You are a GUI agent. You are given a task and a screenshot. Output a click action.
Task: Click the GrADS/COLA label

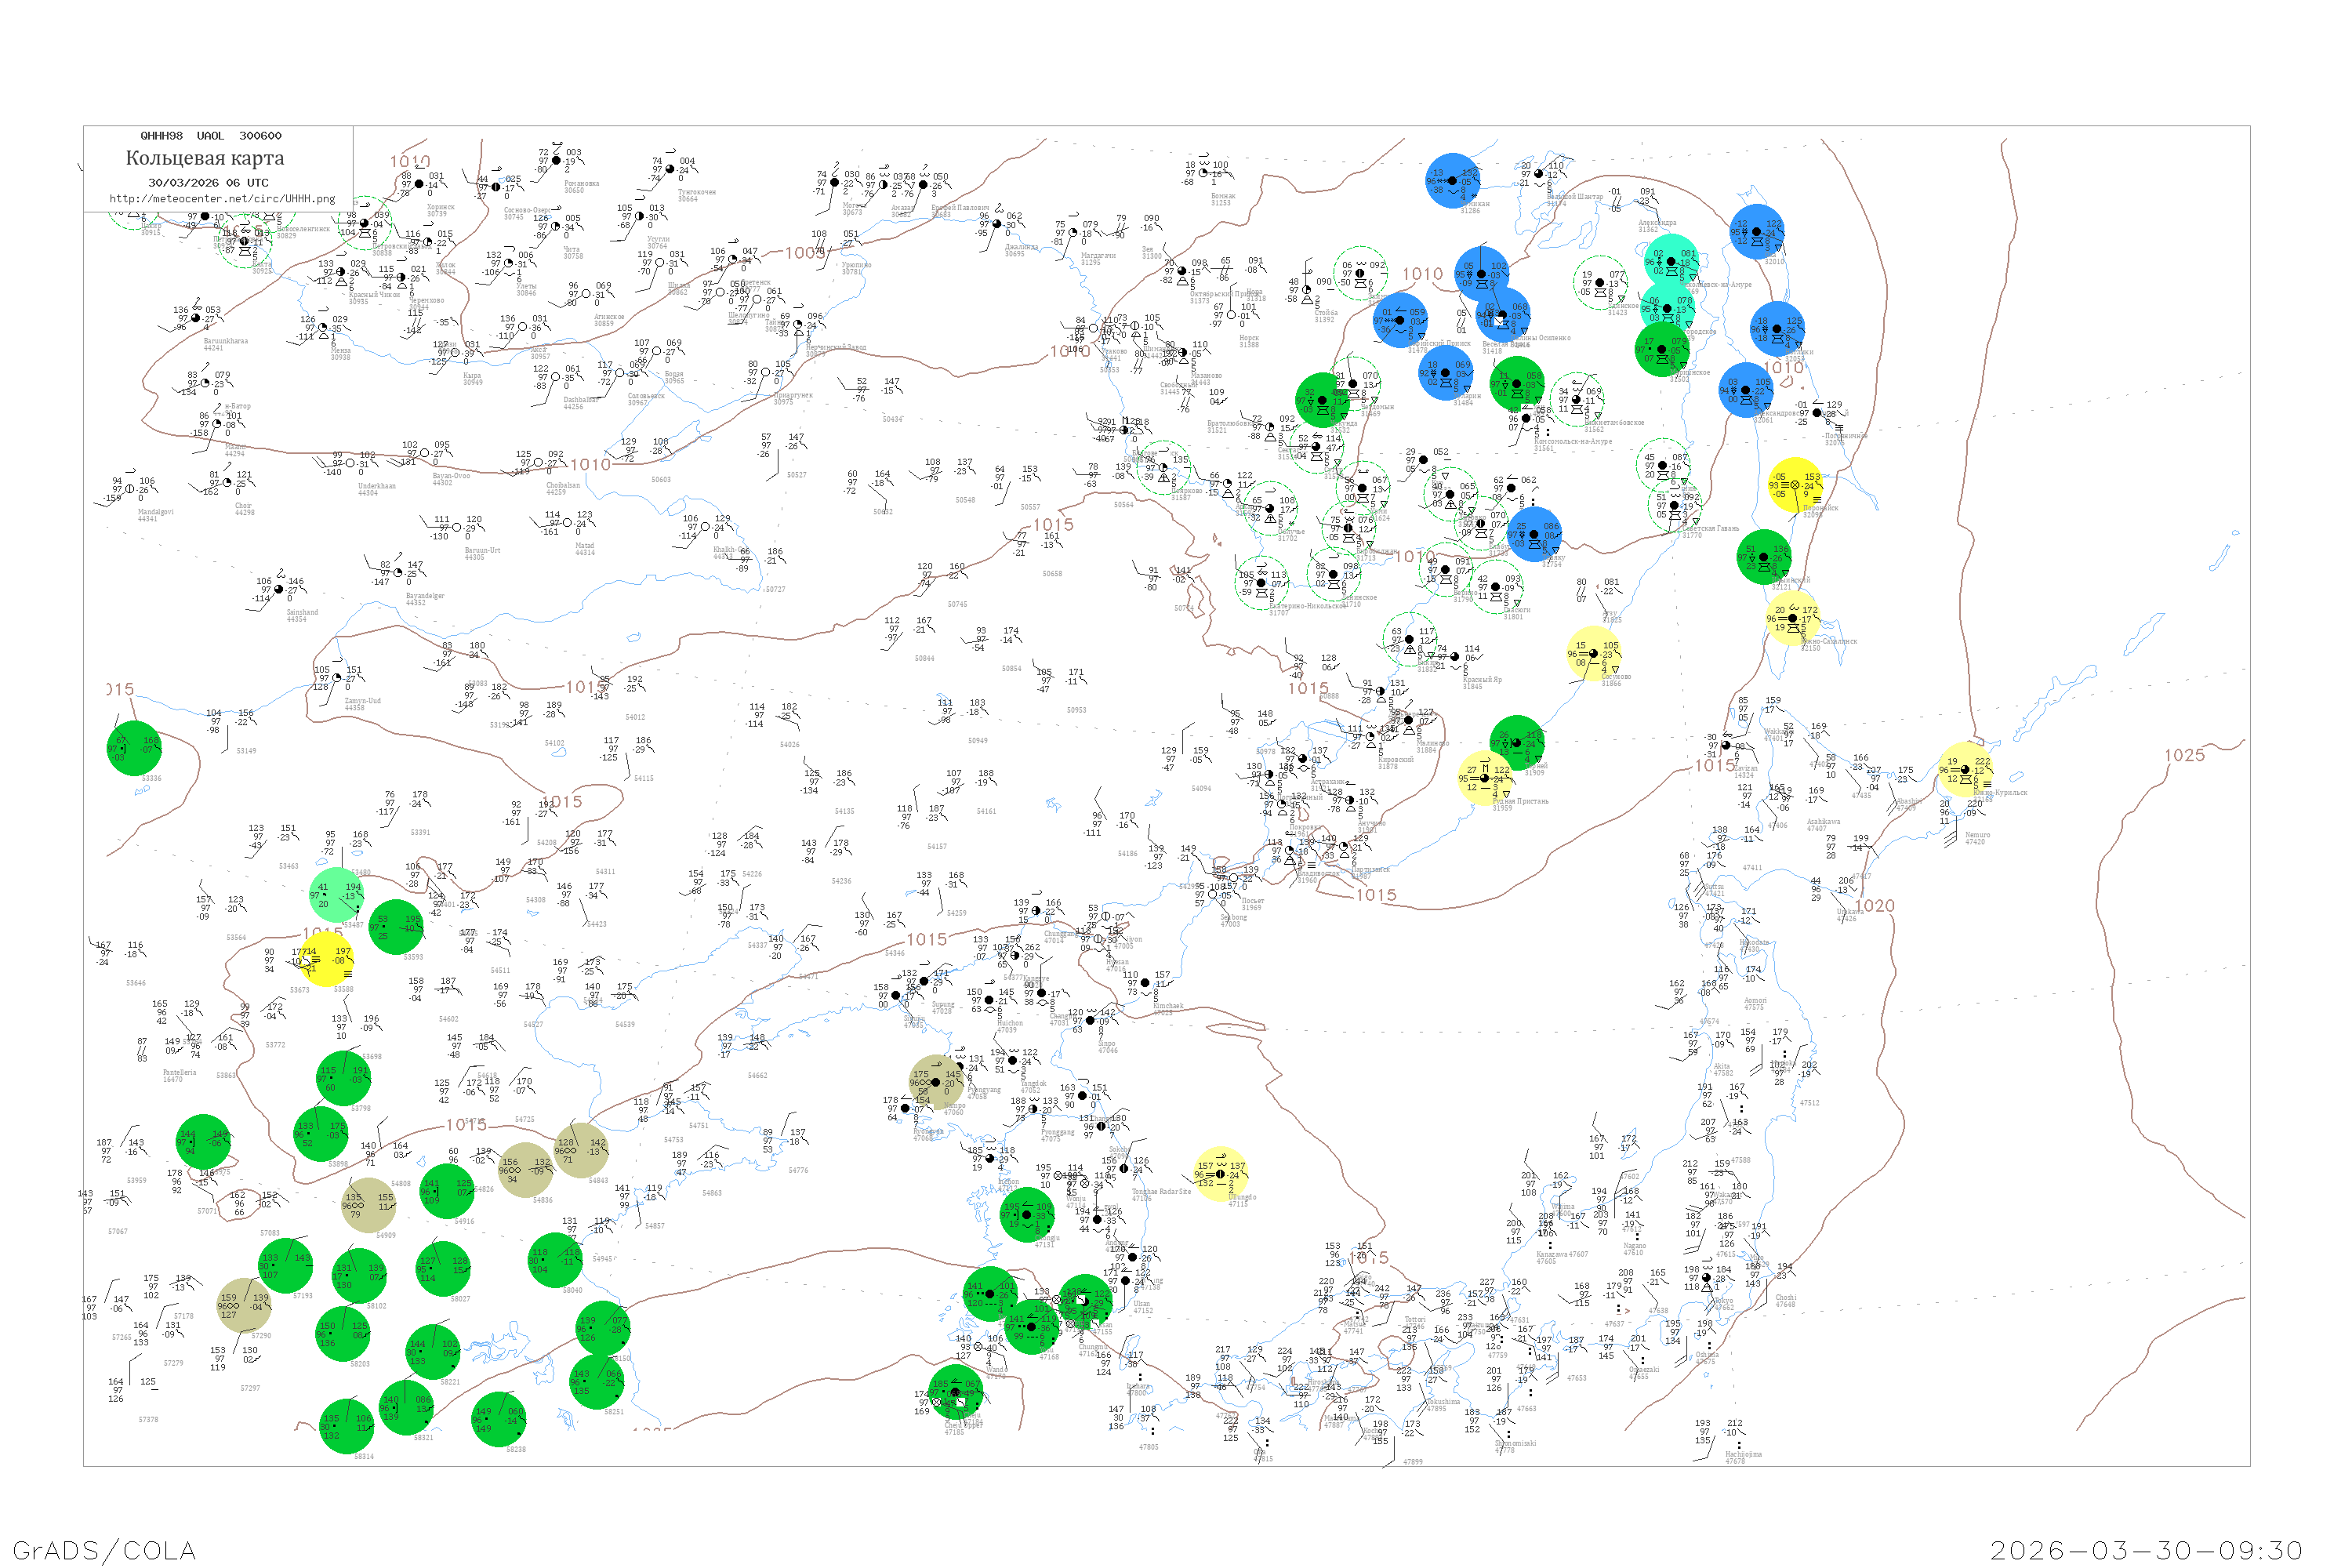pos(104,1550)
